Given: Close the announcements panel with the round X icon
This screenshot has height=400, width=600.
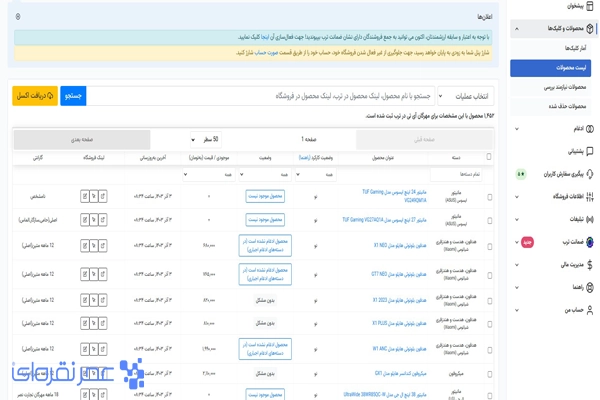Looking at the screenshot, I should [18, 17].
